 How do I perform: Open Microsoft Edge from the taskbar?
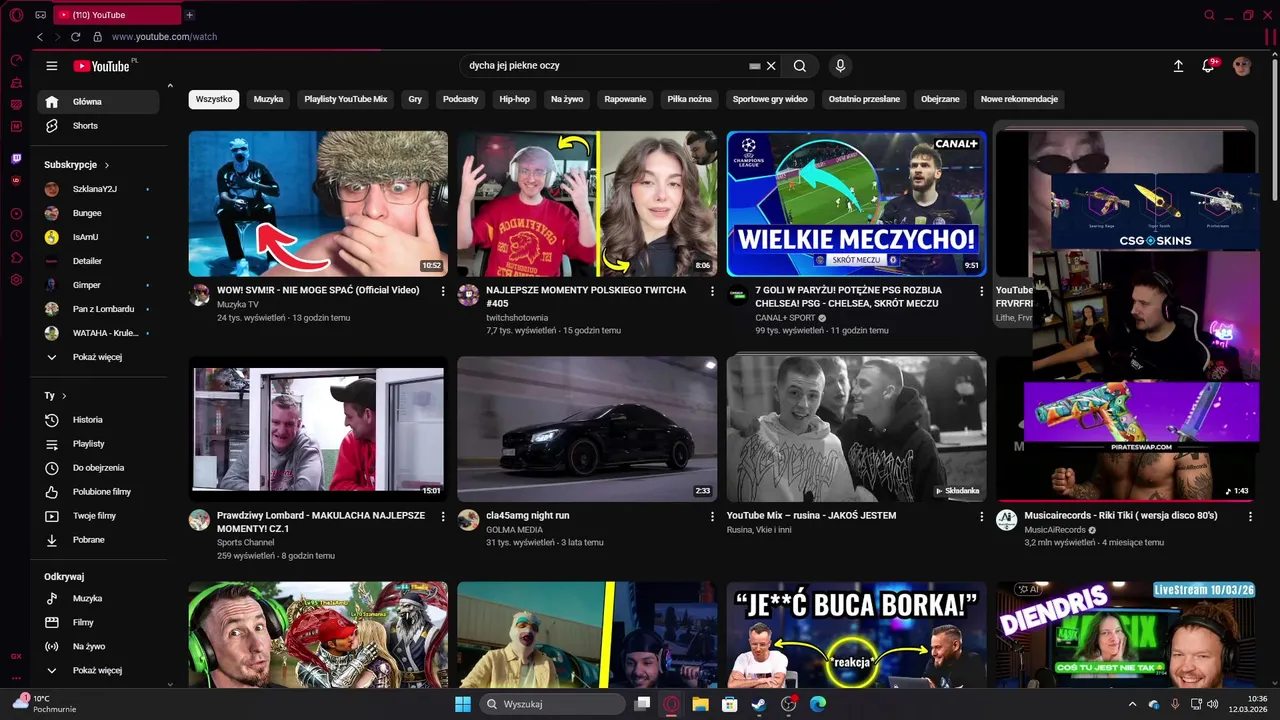[817, 704]
